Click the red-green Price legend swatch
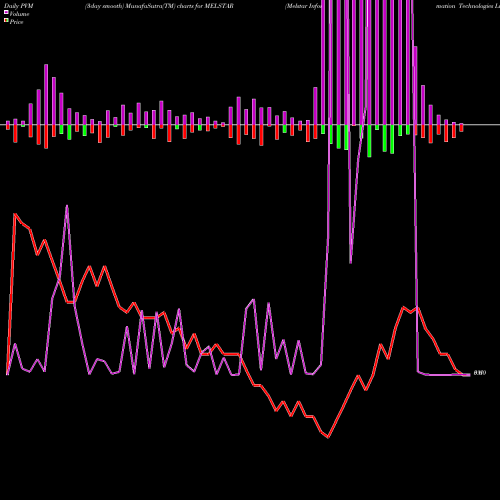Image resolution: width=500 pixels, height=500 pixels. (x=6, y=21)
